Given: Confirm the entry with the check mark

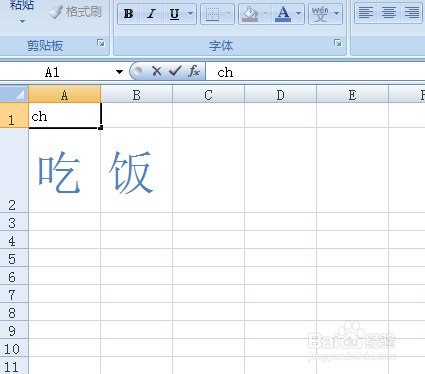Looking at the screenshot, I should (x=175, y=71).
